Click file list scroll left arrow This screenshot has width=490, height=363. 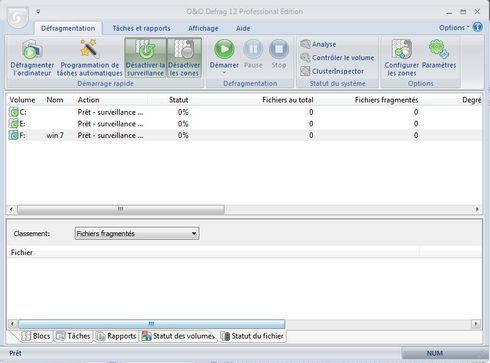click(12, 324)
